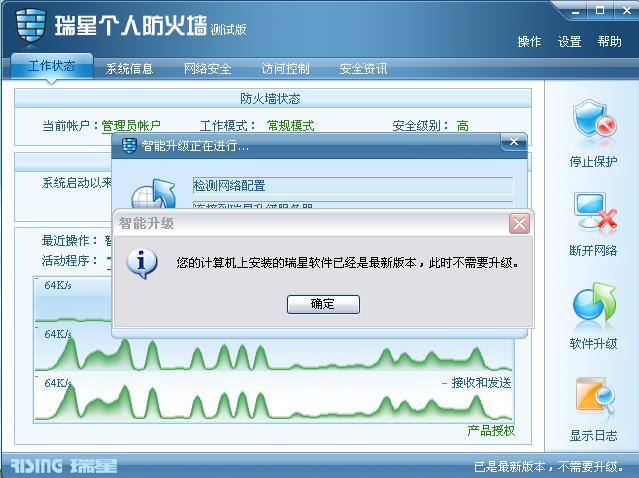This screenshot has width=639, height=478.
Task: Click the blue info icon in the dialog
Action: pyautogui.click(x=141, y=263)
